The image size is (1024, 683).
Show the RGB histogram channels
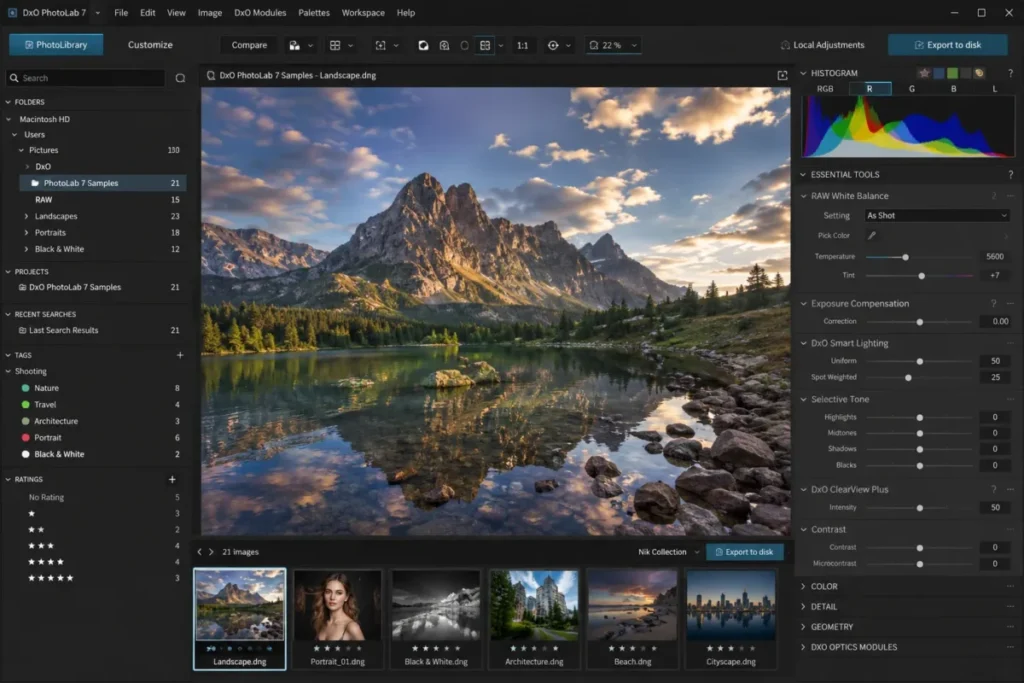[x=825, y=89]
